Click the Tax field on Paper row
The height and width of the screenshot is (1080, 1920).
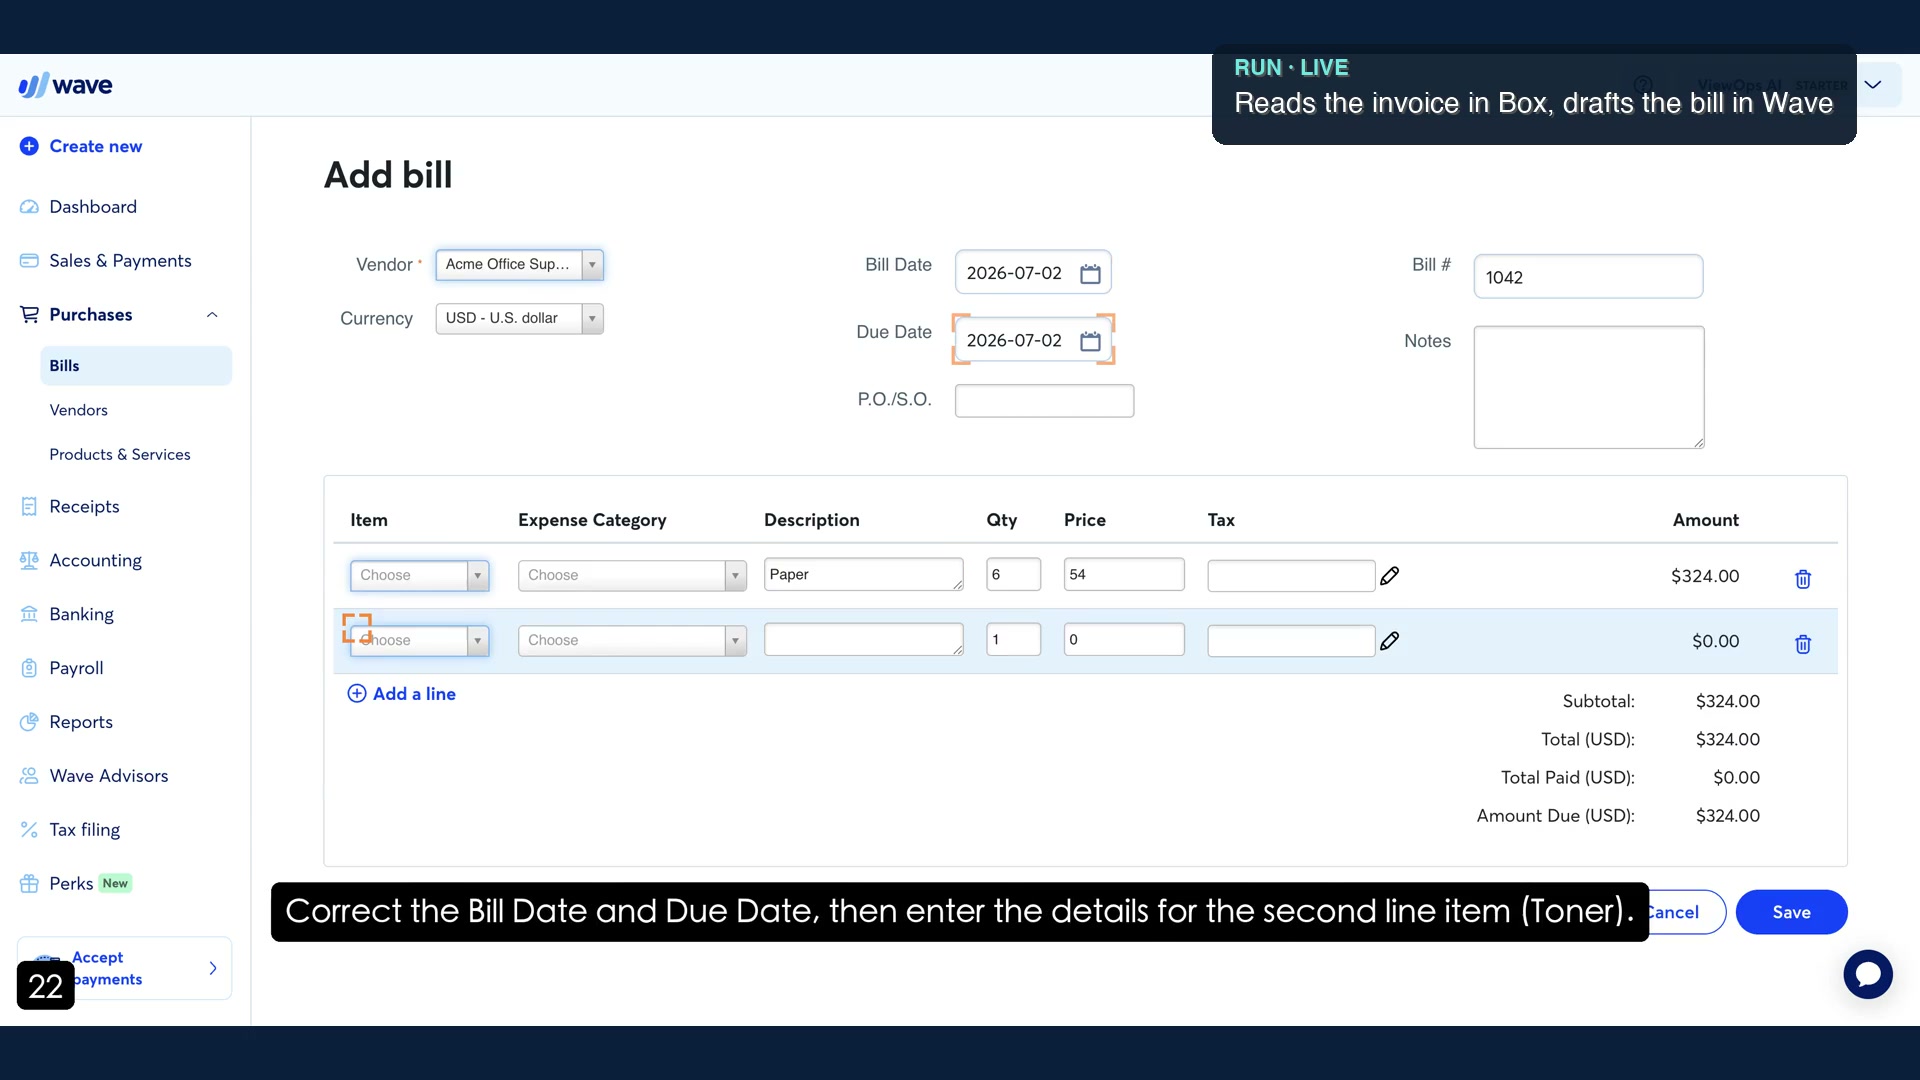[x=1291, y=576]
